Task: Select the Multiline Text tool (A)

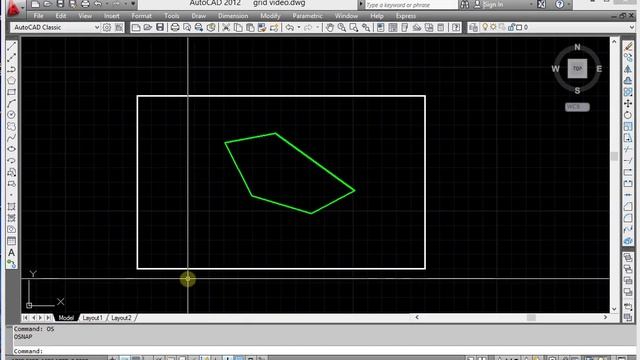Action: (11, 253)
